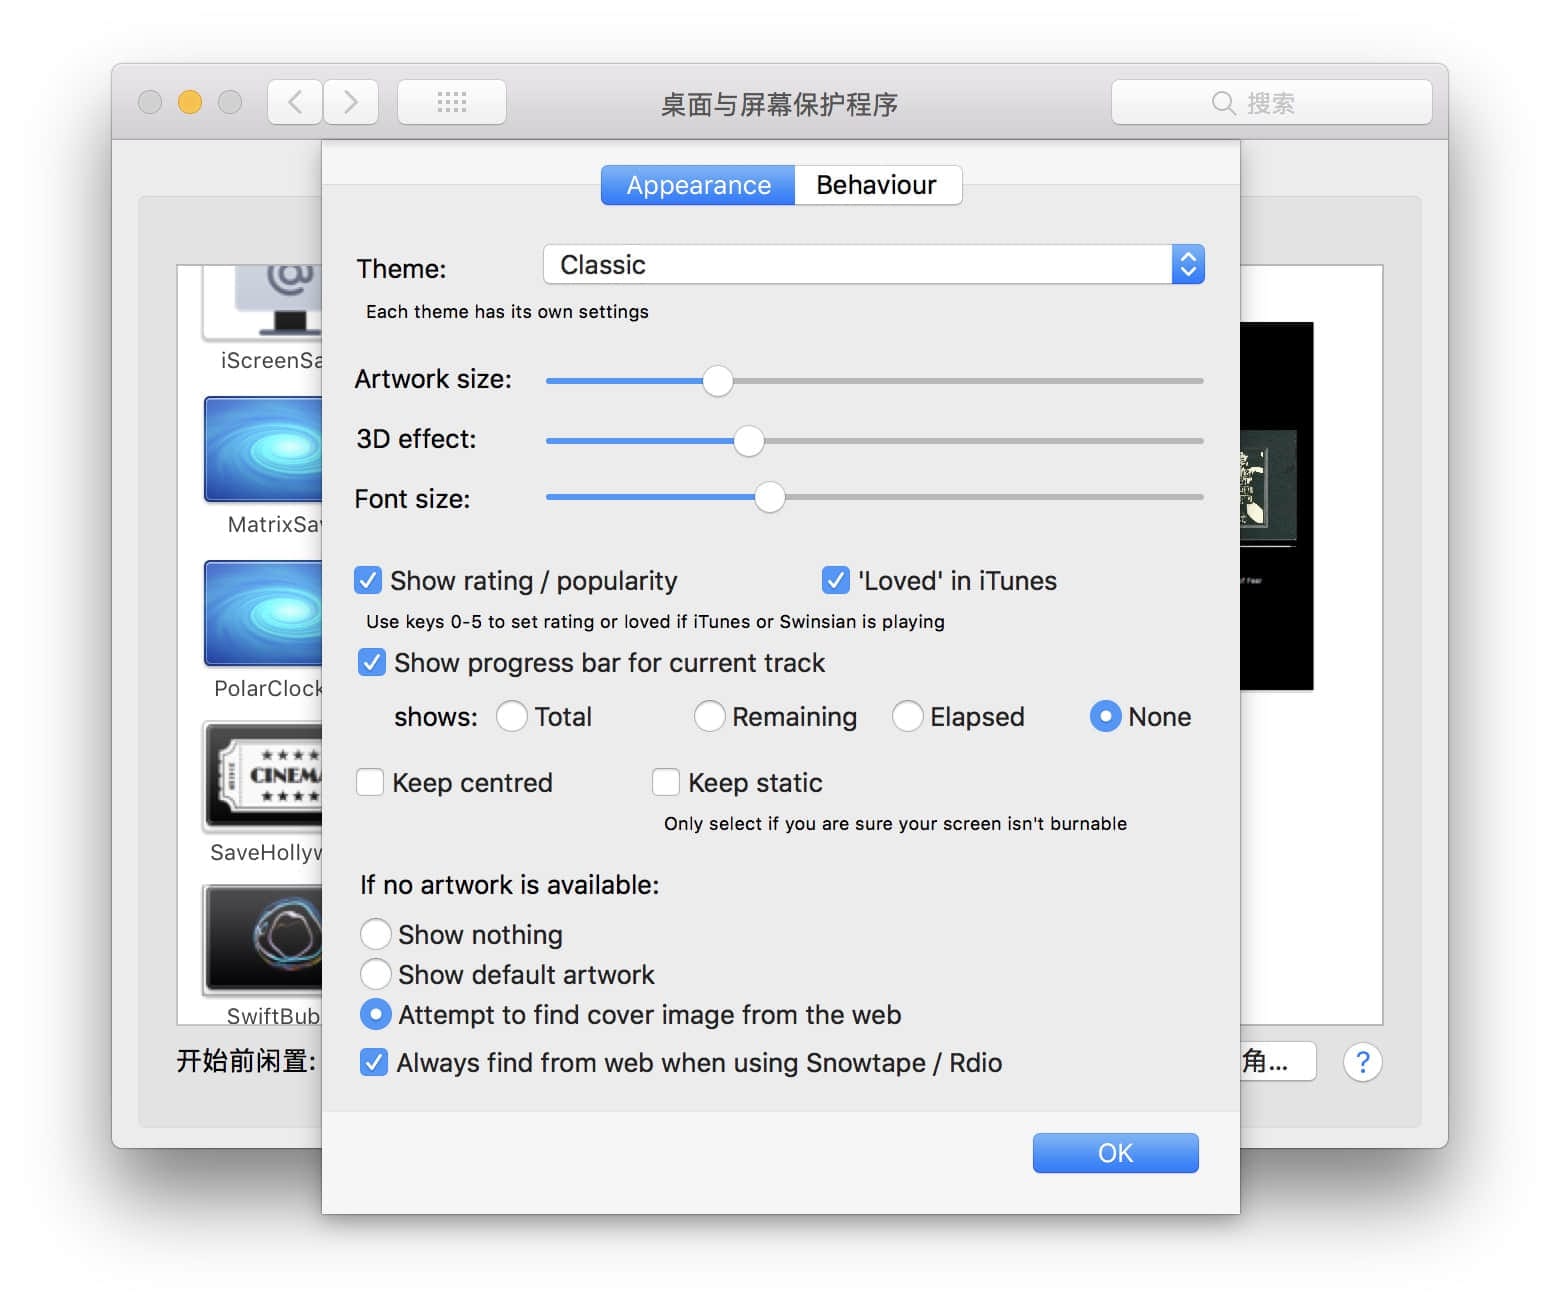Select the SwiftBubble screensaver icon

click(x=264, y=938)
